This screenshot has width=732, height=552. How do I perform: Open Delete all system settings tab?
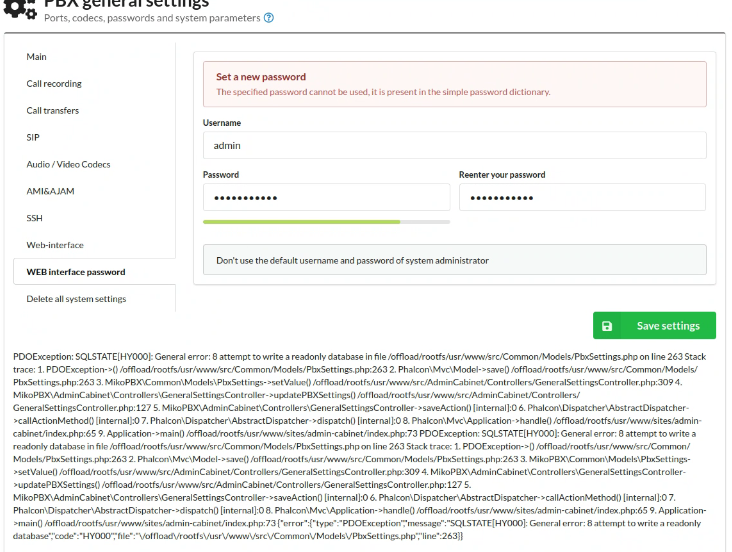76,299
